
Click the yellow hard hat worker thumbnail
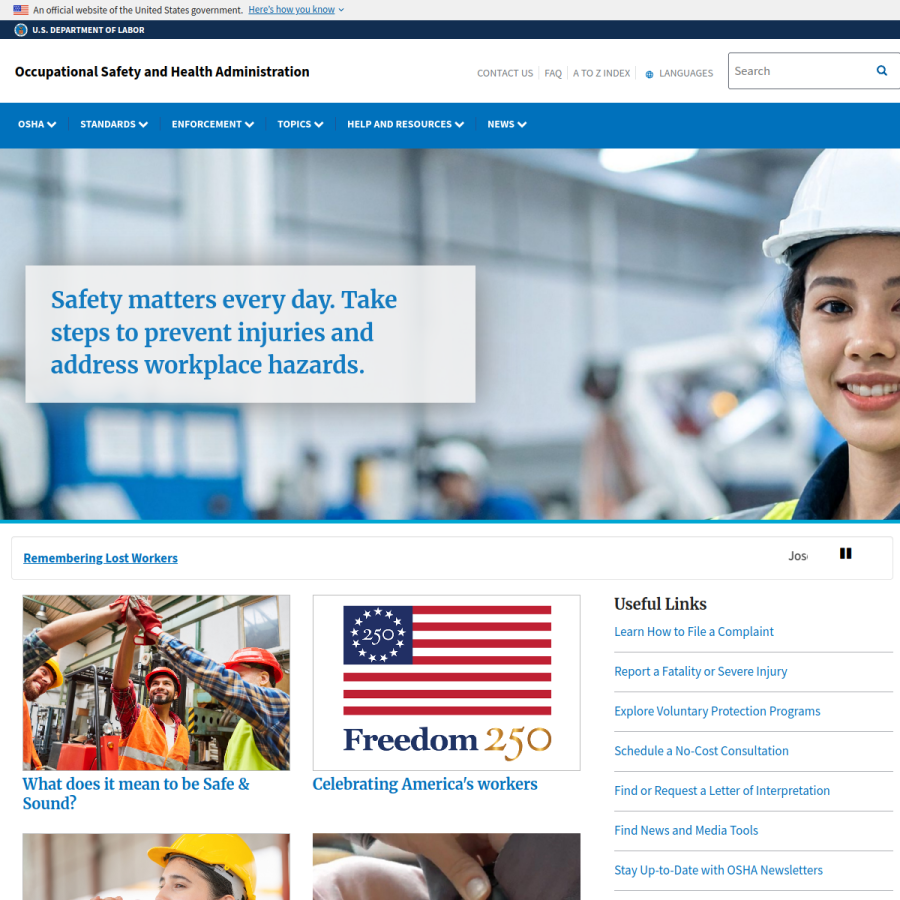pyautogui.click(x=156, y=867)
